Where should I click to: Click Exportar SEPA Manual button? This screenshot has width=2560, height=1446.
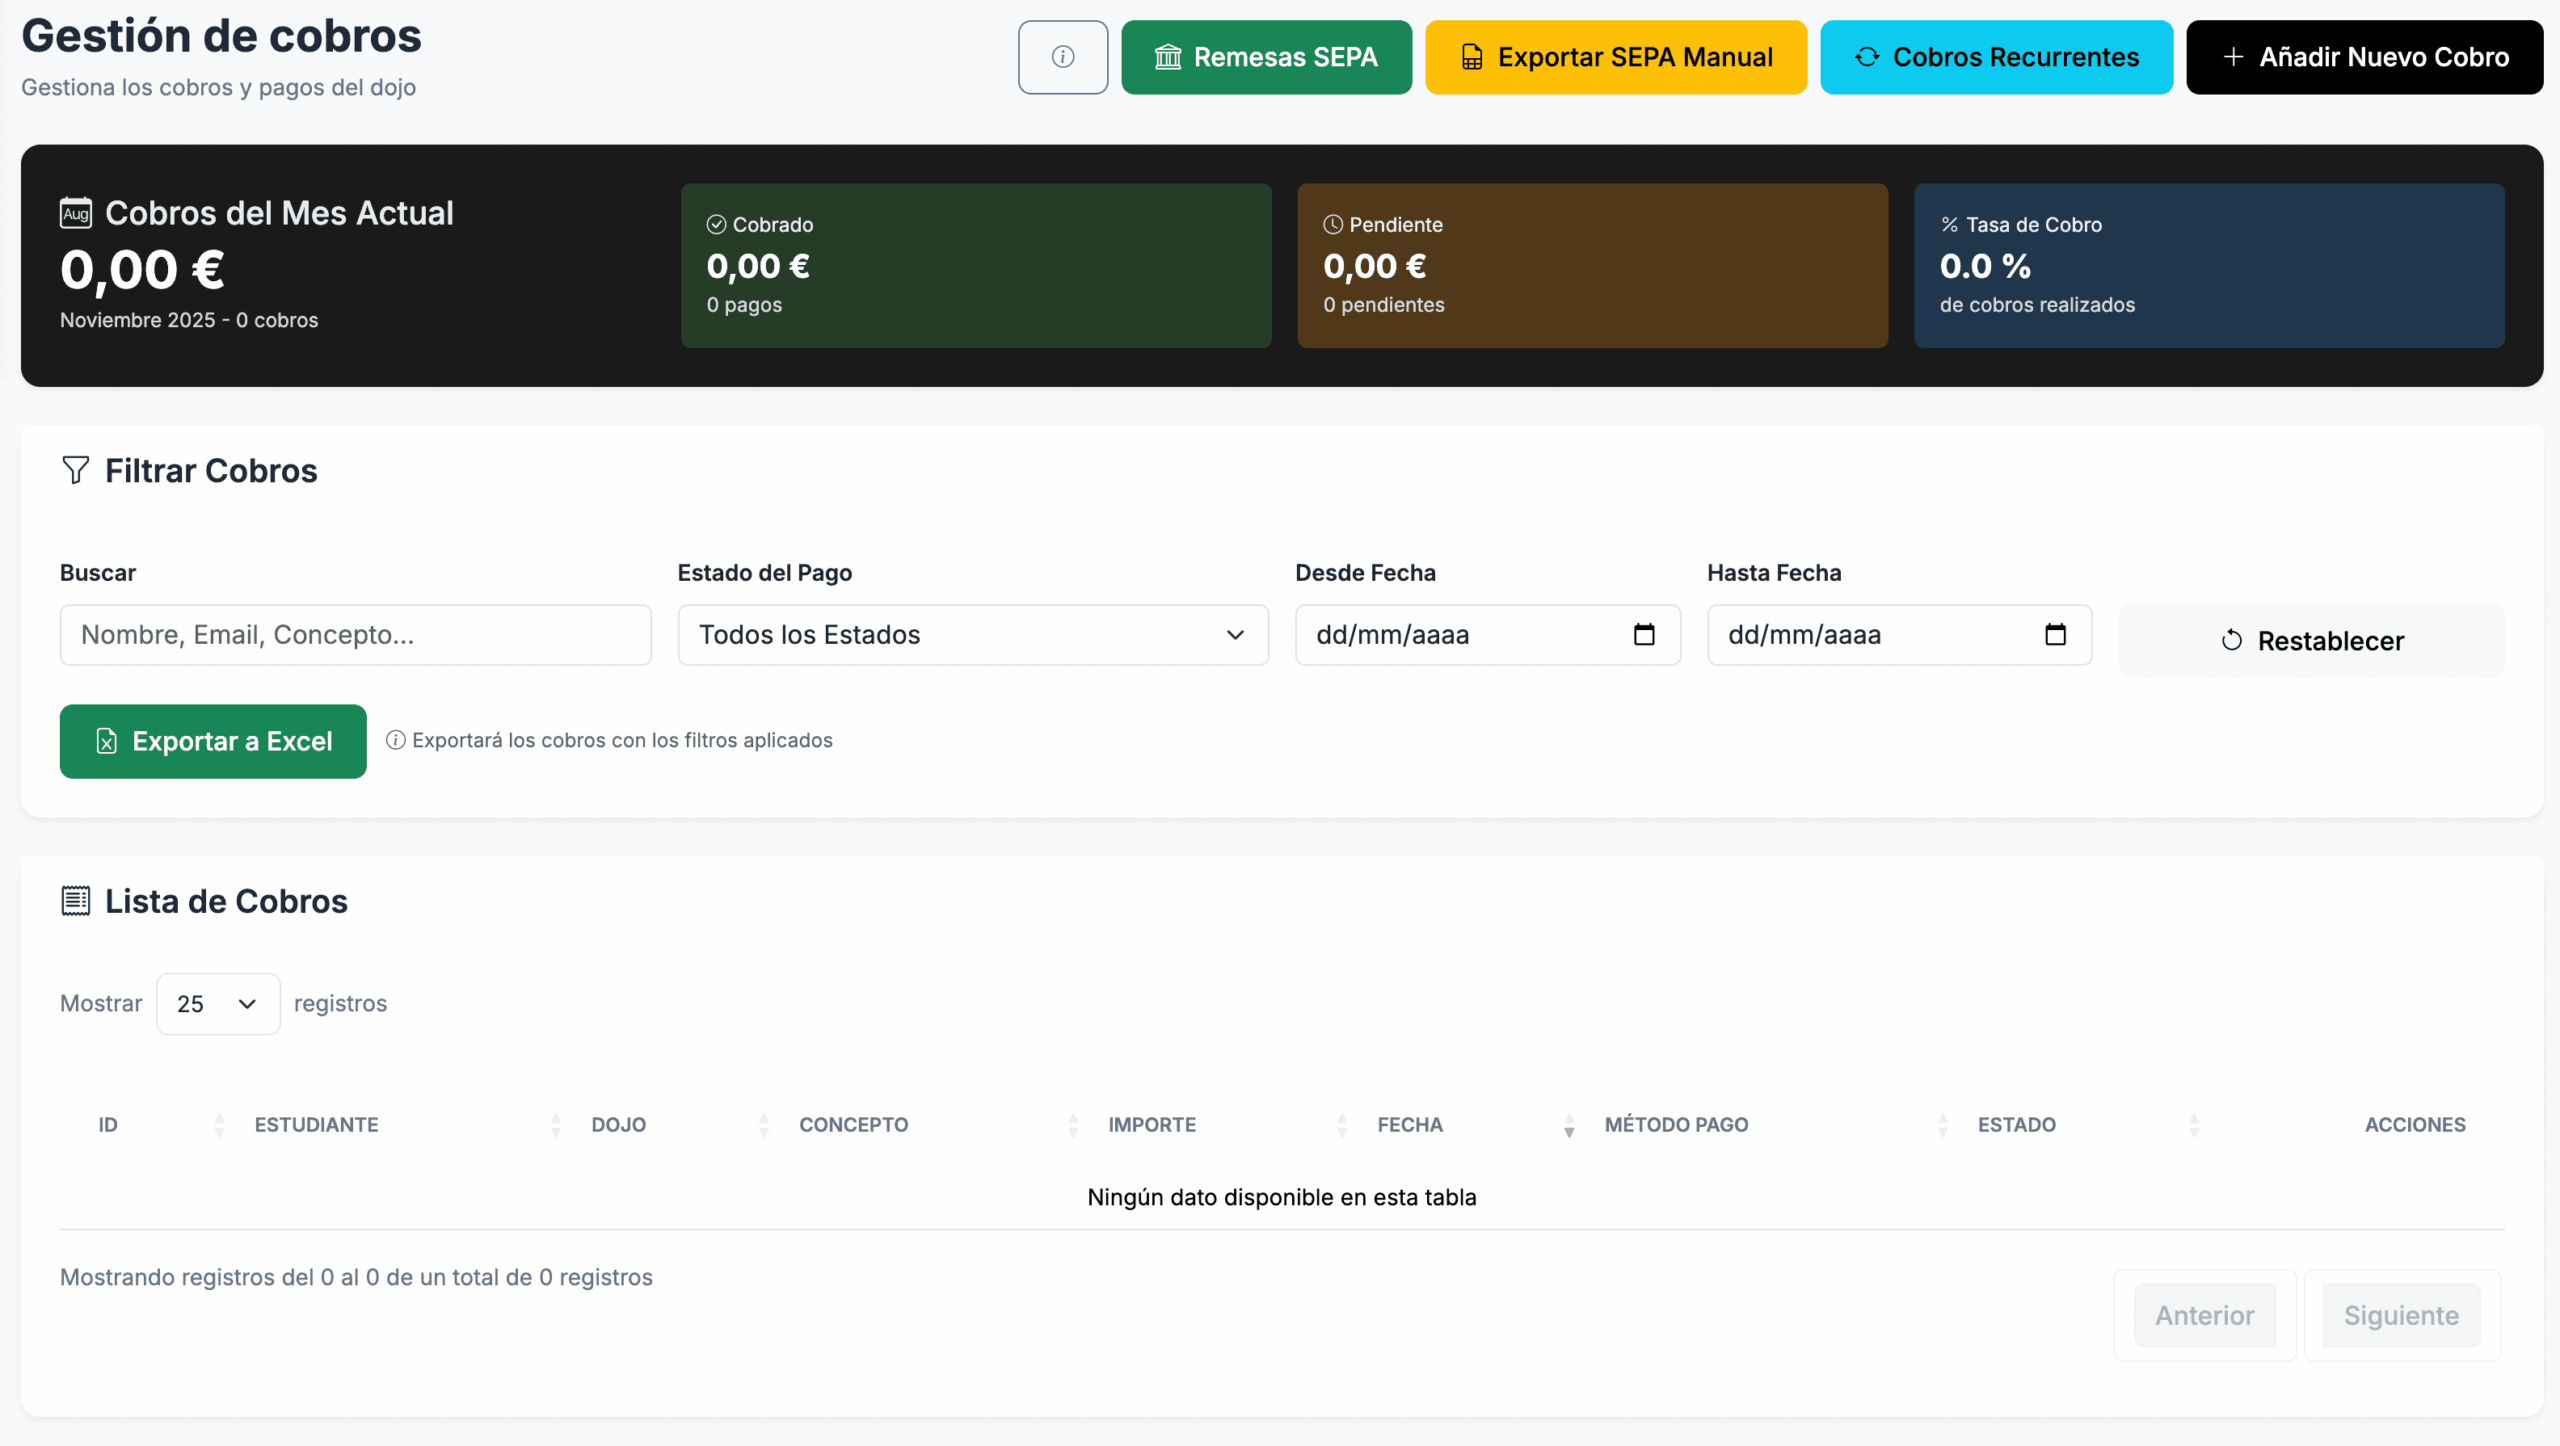pos(1615,57)
